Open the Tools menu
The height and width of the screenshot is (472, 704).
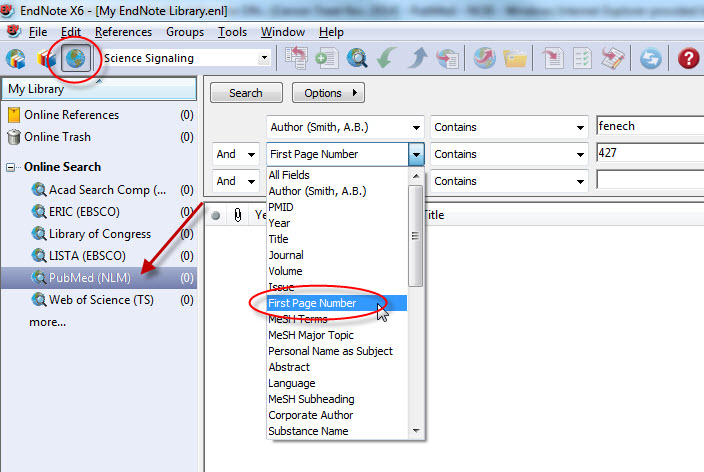tap(232, 32)
